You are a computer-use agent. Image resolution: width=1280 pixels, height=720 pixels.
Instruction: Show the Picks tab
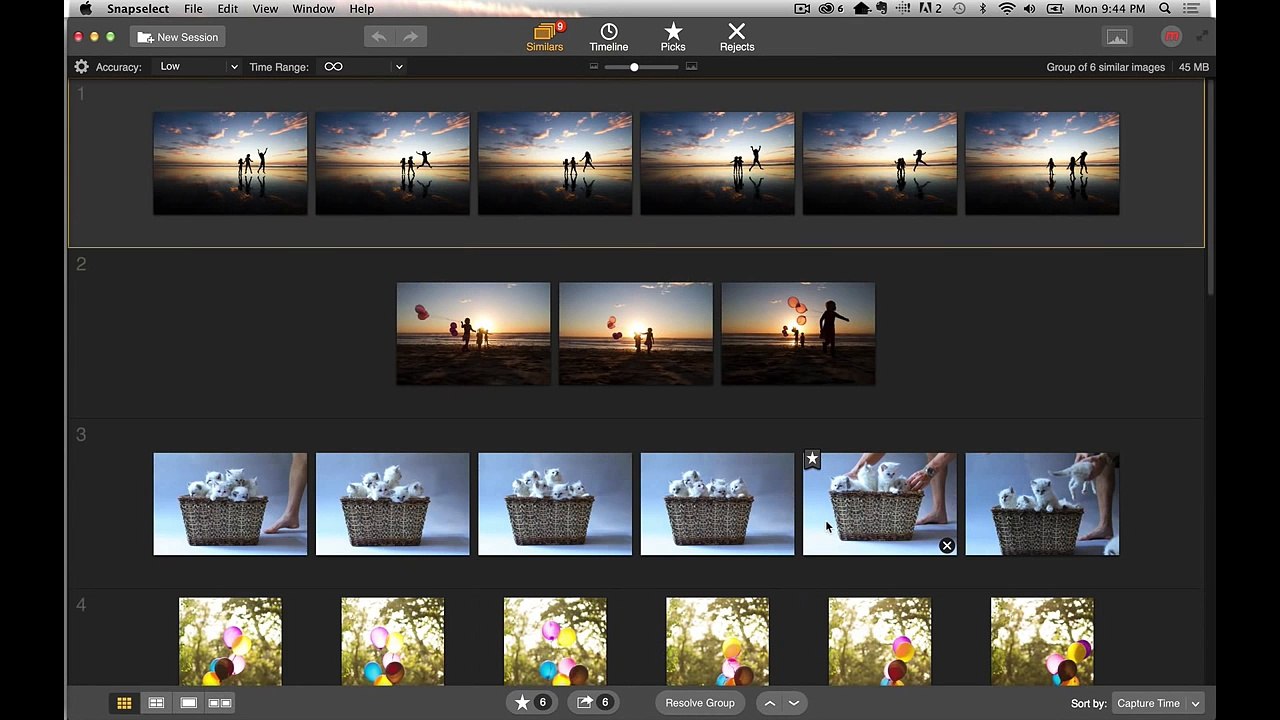click(x=673, y=38)
